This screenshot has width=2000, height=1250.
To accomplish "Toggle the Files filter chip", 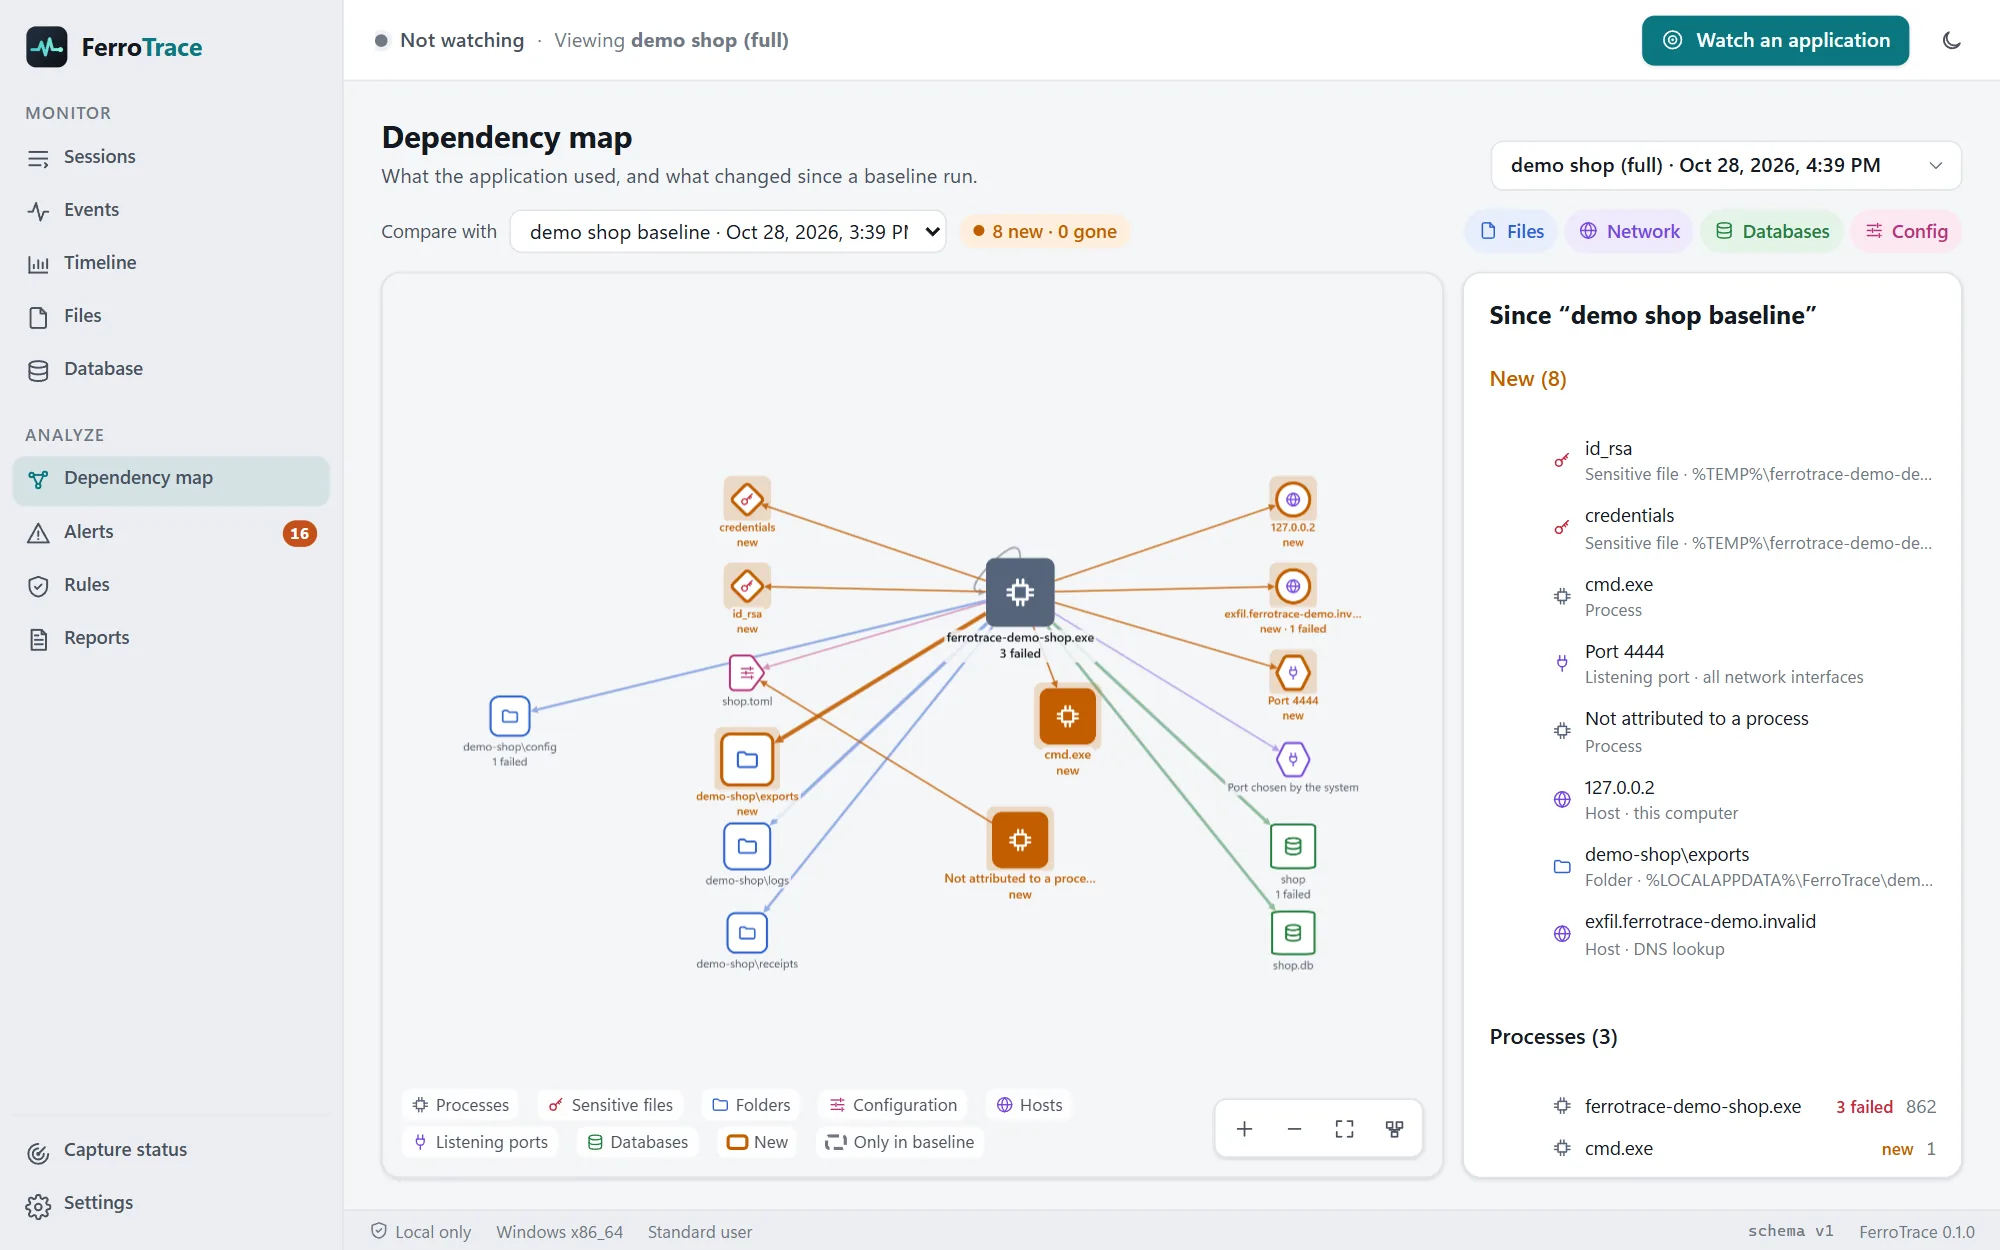I will pos(1511,231).
